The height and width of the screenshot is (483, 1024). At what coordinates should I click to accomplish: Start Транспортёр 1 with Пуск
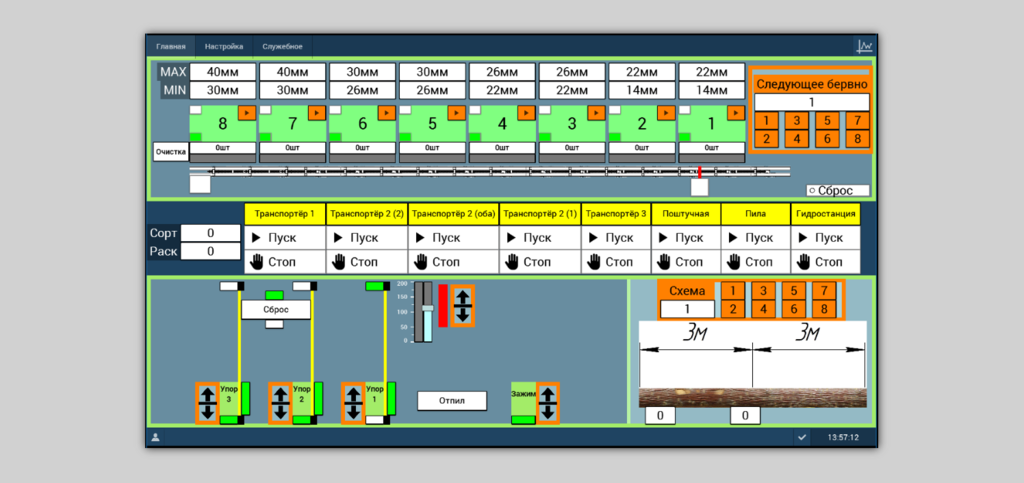click(x=285, y=238)
